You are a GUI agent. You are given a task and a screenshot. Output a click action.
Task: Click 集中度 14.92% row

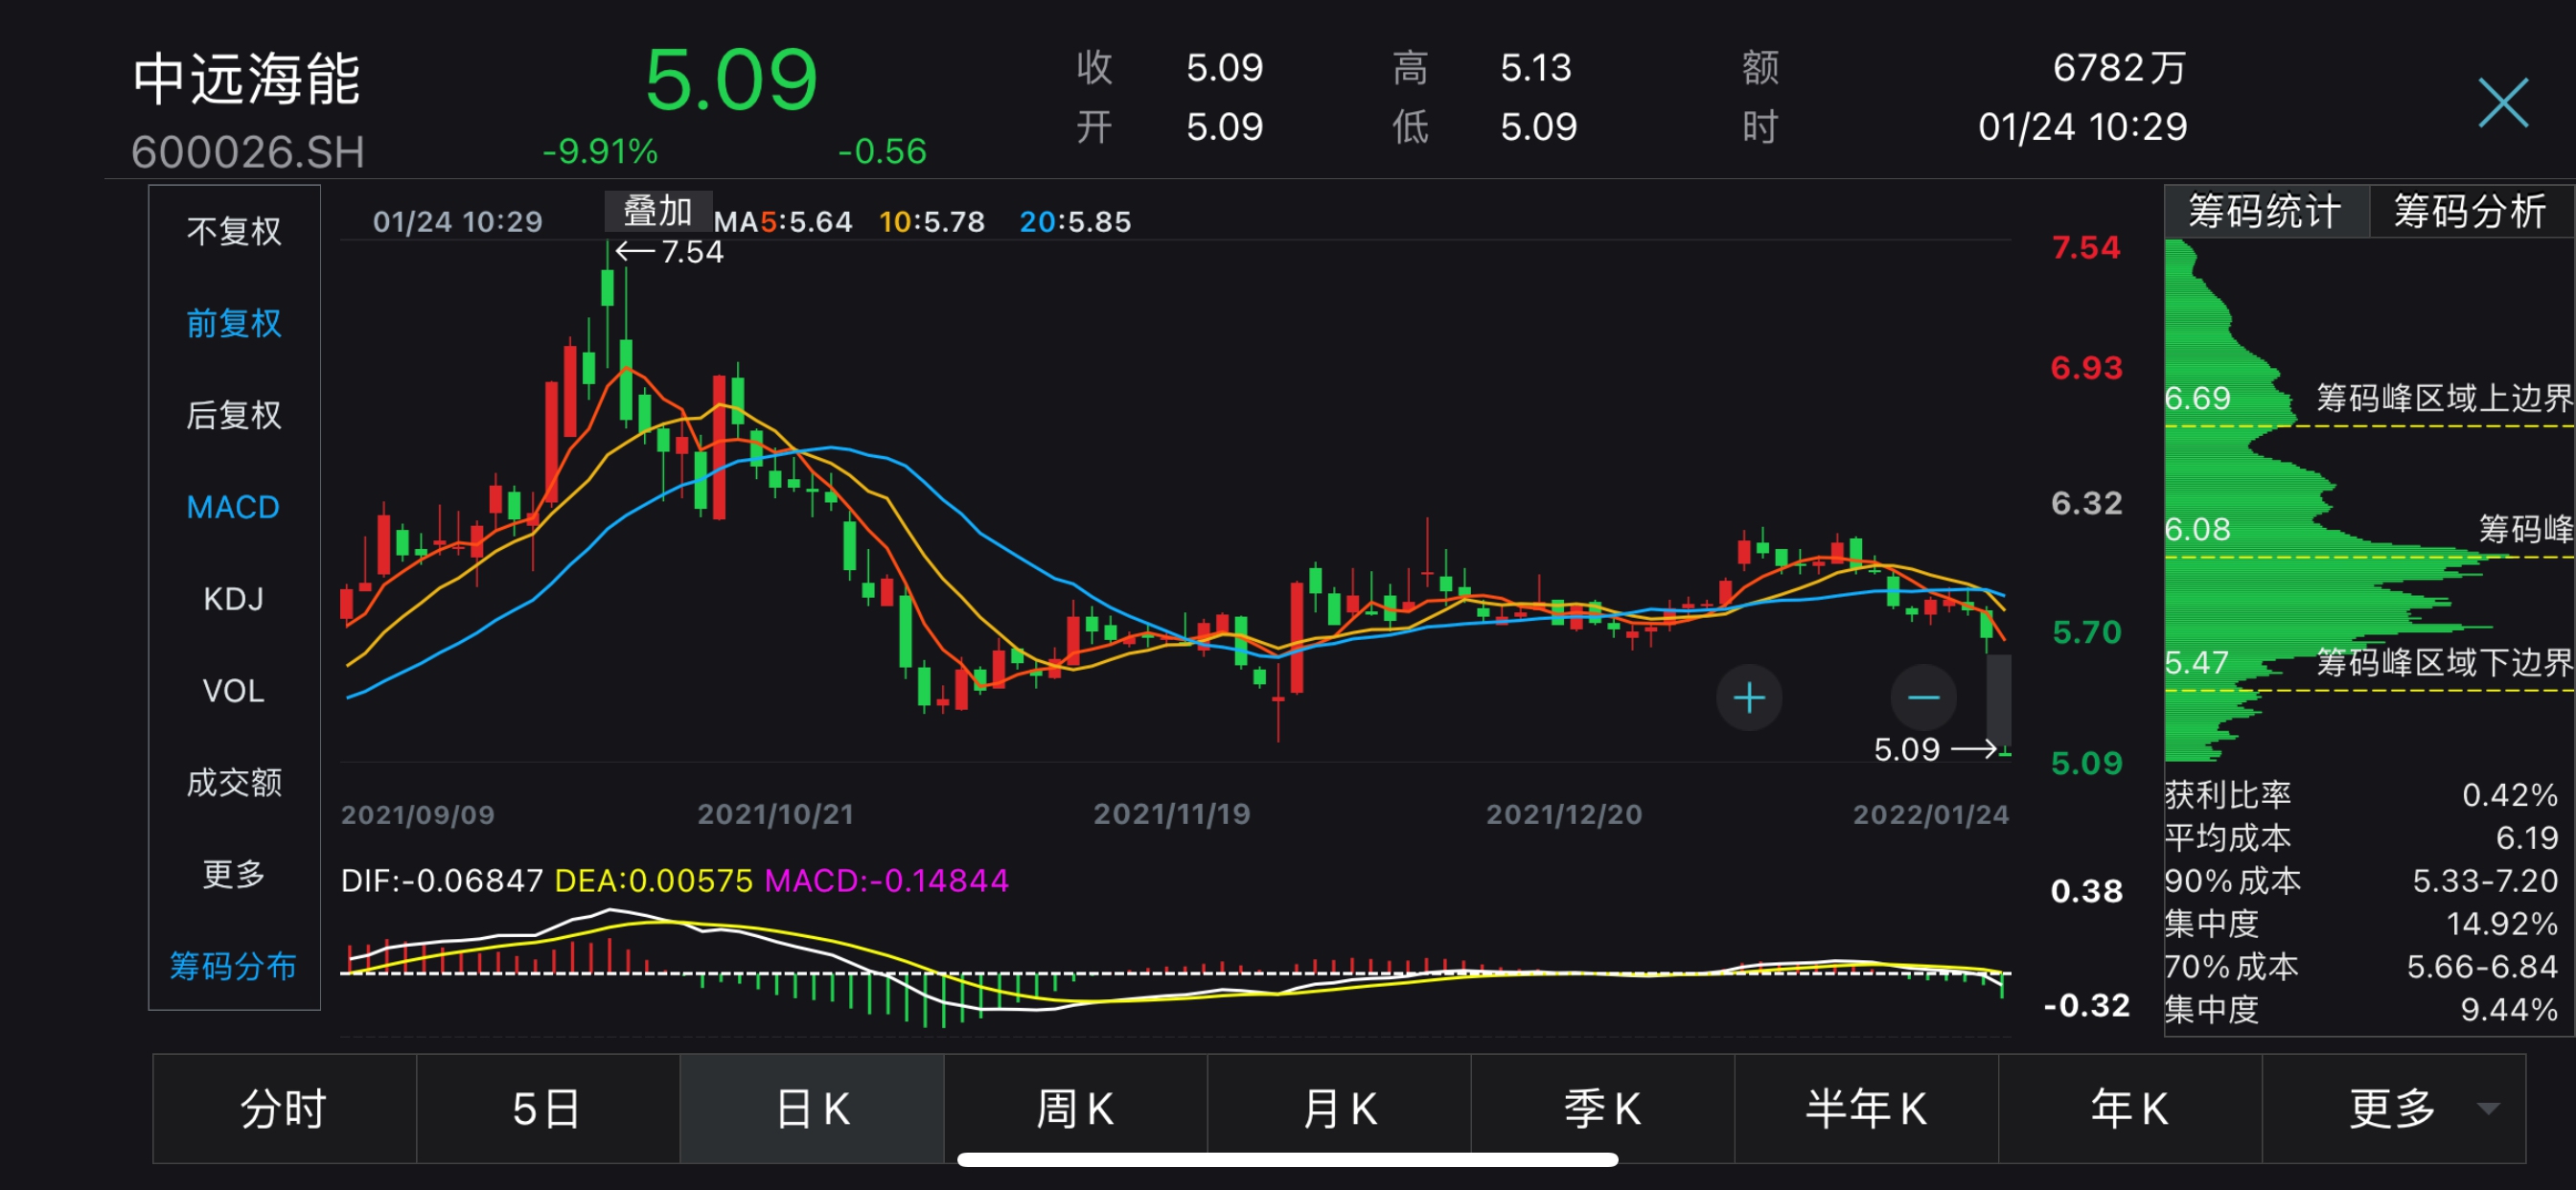point(2361,924)
